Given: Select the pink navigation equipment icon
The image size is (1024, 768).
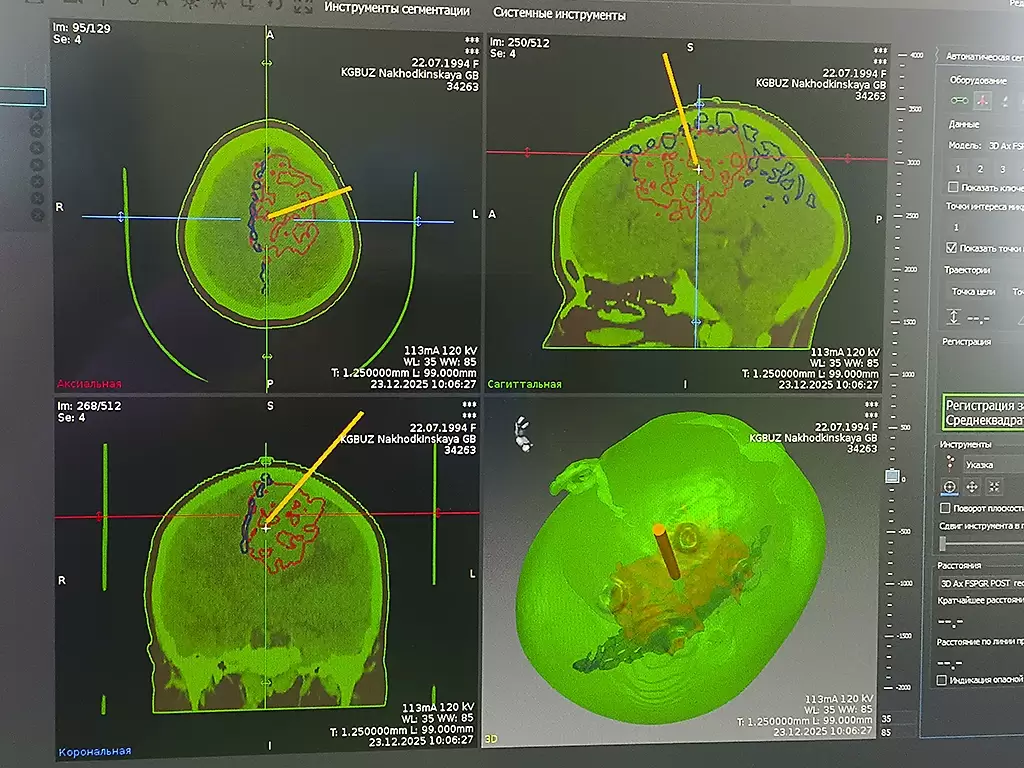Looking at the screenshot, I should [983, 100].
